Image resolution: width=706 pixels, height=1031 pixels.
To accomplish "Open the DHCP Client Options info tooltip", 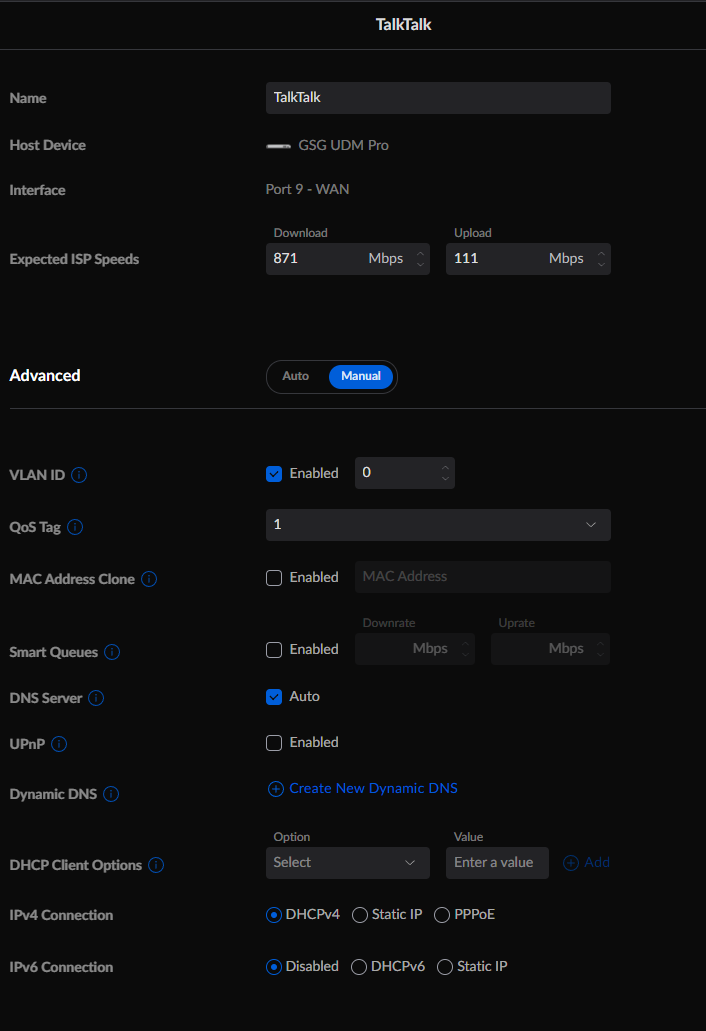I will [x=156, y=865].
